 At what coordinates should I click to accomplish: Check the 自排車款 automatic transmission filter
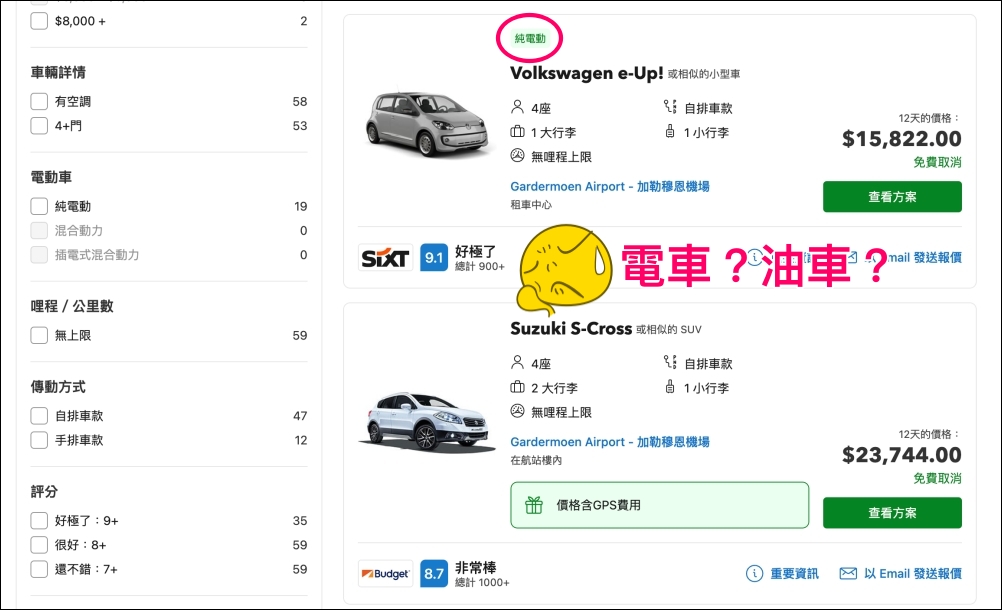point(39,415)
